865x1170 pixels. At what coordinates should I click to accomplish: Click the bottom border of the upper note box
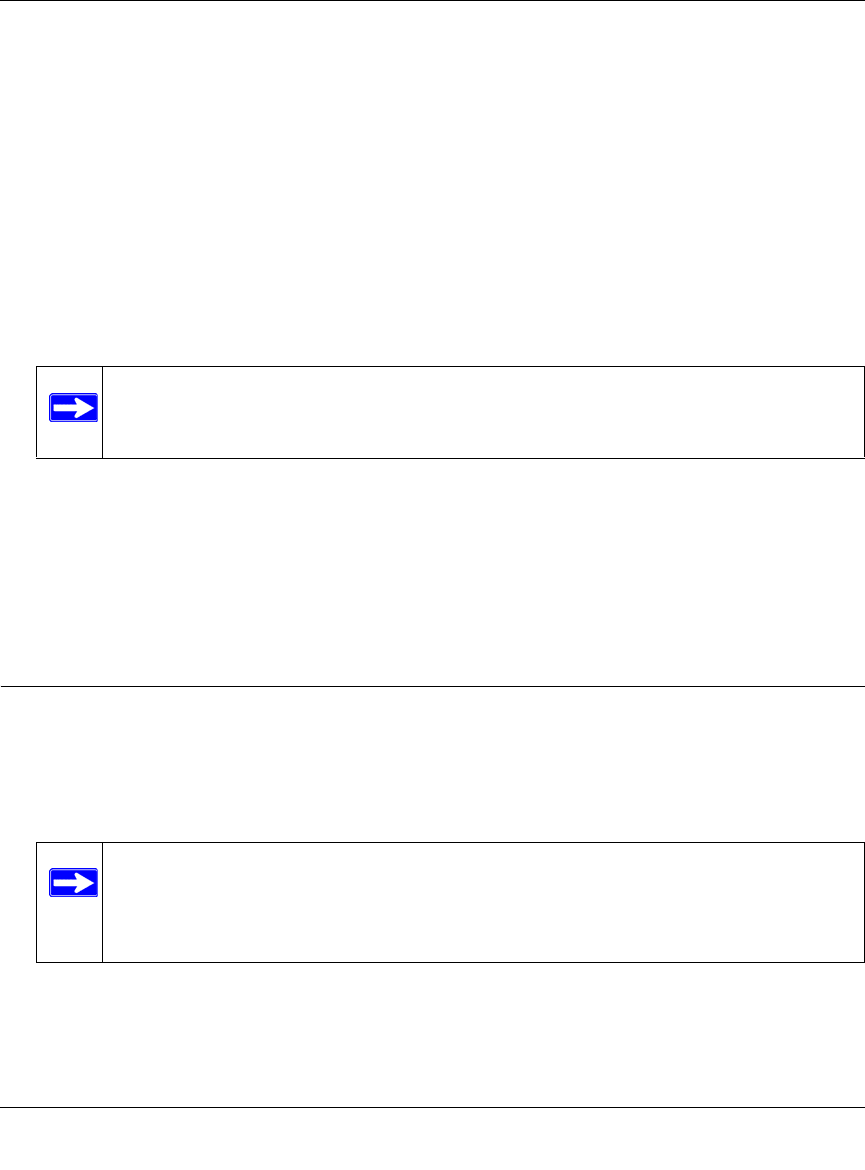pyautogui.click(x=450, y=458)
